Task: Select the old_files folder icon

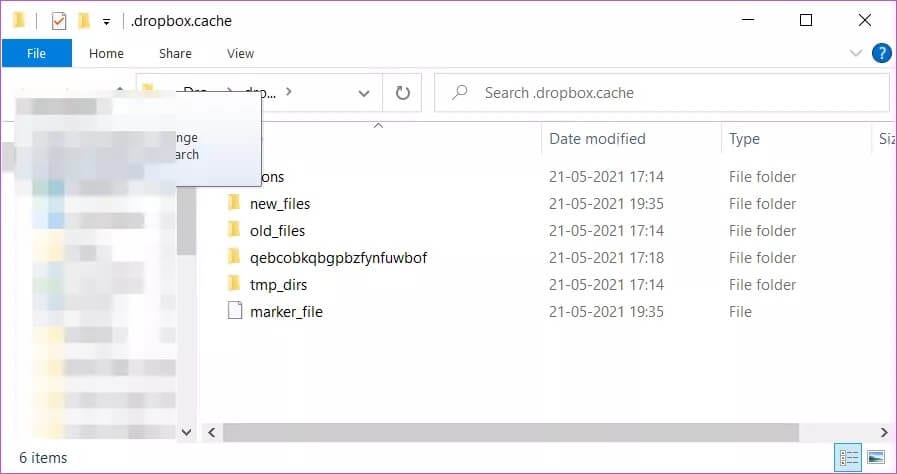Action: tap(234, 230)
